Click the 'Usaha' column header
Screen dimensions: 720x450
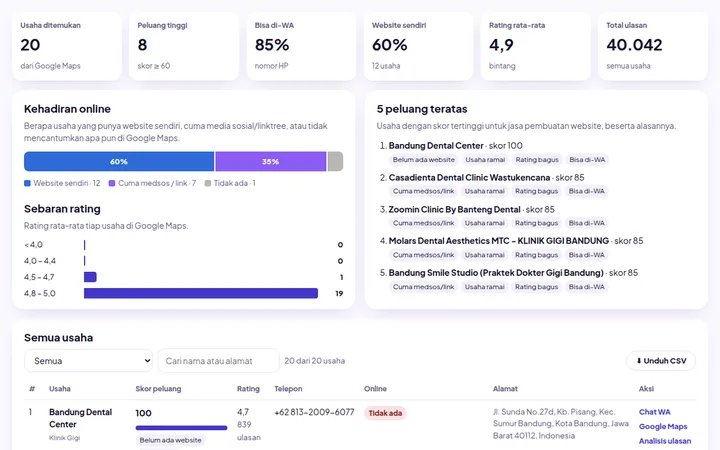click(x=60, y=389)
